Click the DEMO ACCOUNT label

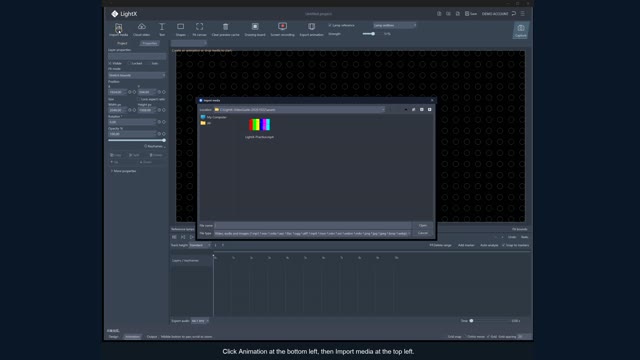coord(495,14)
